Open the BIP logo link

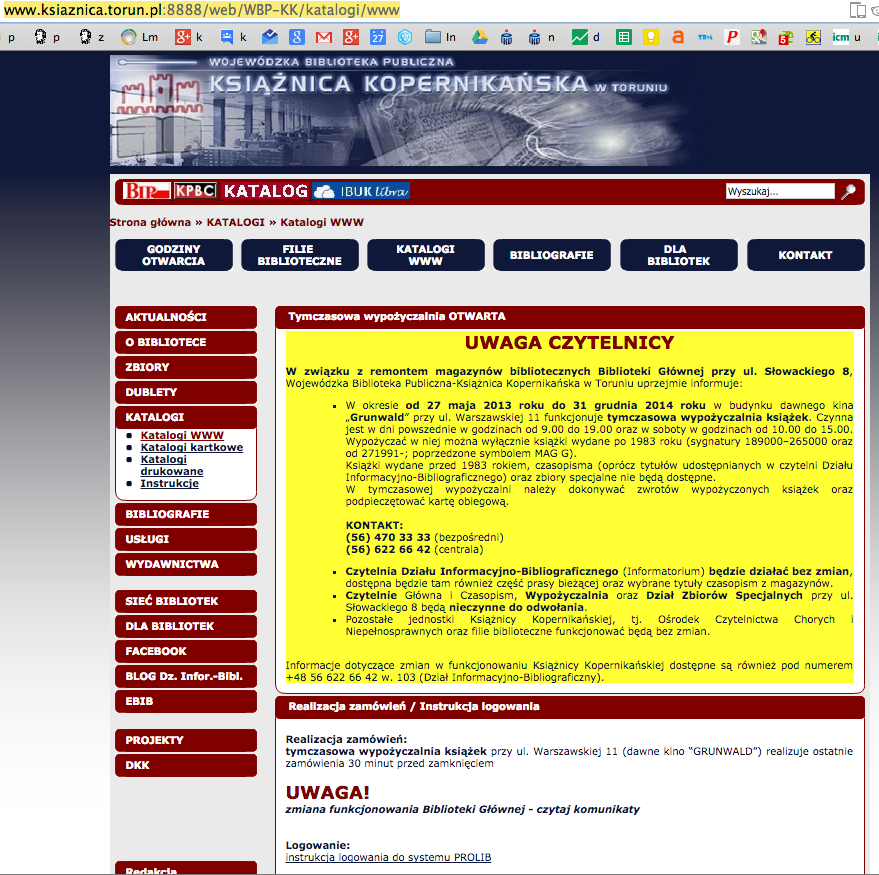coord(146,191)
